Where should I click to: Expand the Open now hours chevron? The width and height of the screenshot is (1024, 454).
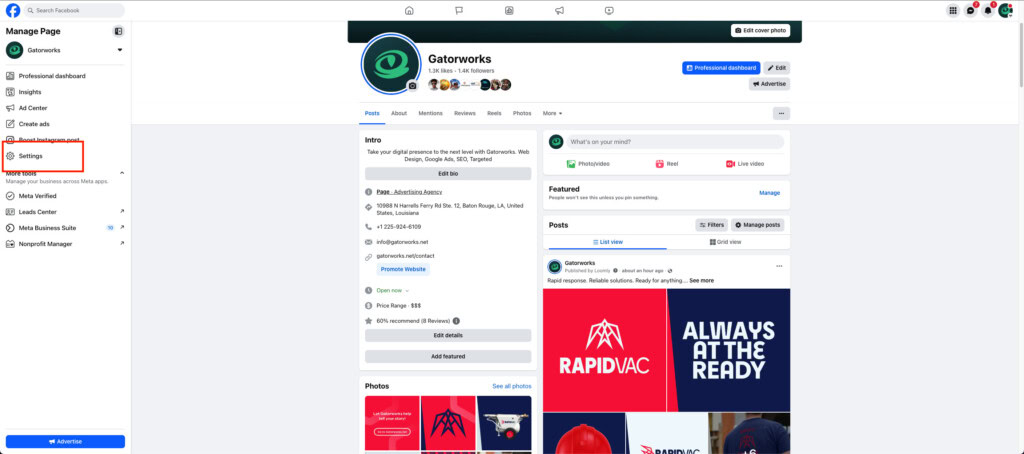(408, 290)
